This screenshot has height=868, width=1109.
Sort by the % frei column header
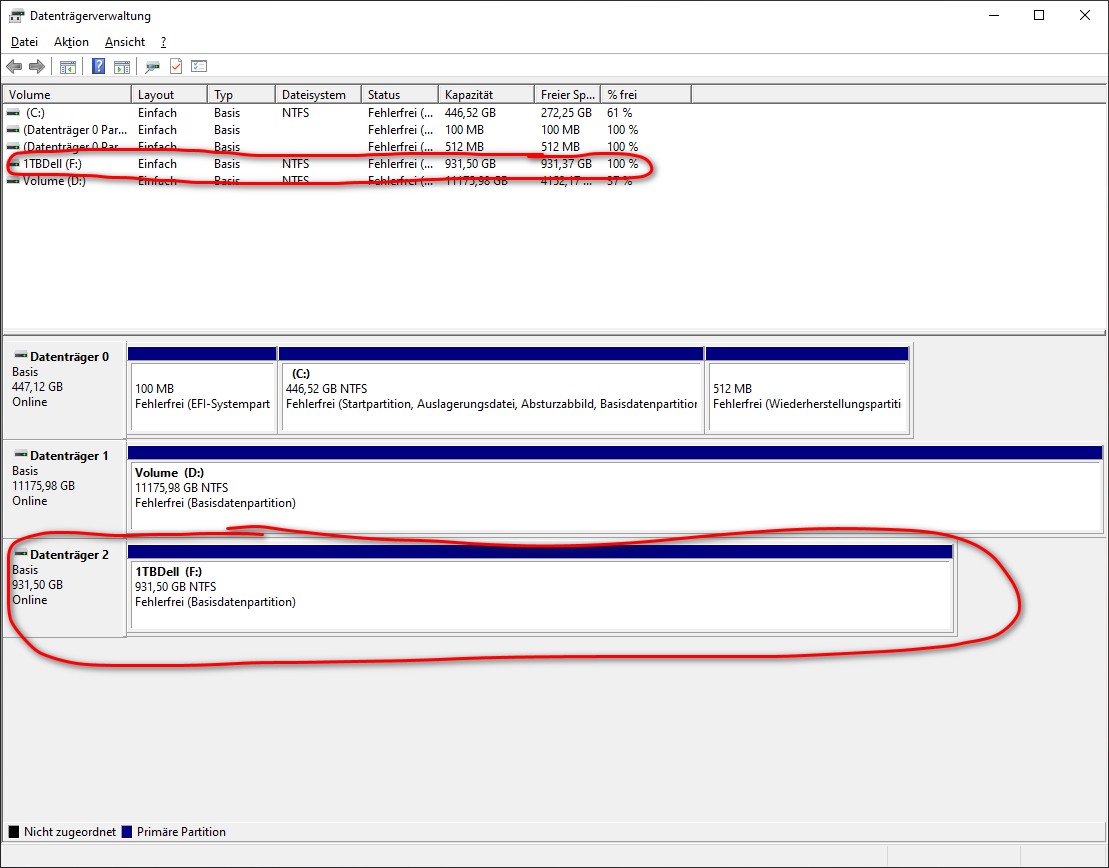(646, 94)
